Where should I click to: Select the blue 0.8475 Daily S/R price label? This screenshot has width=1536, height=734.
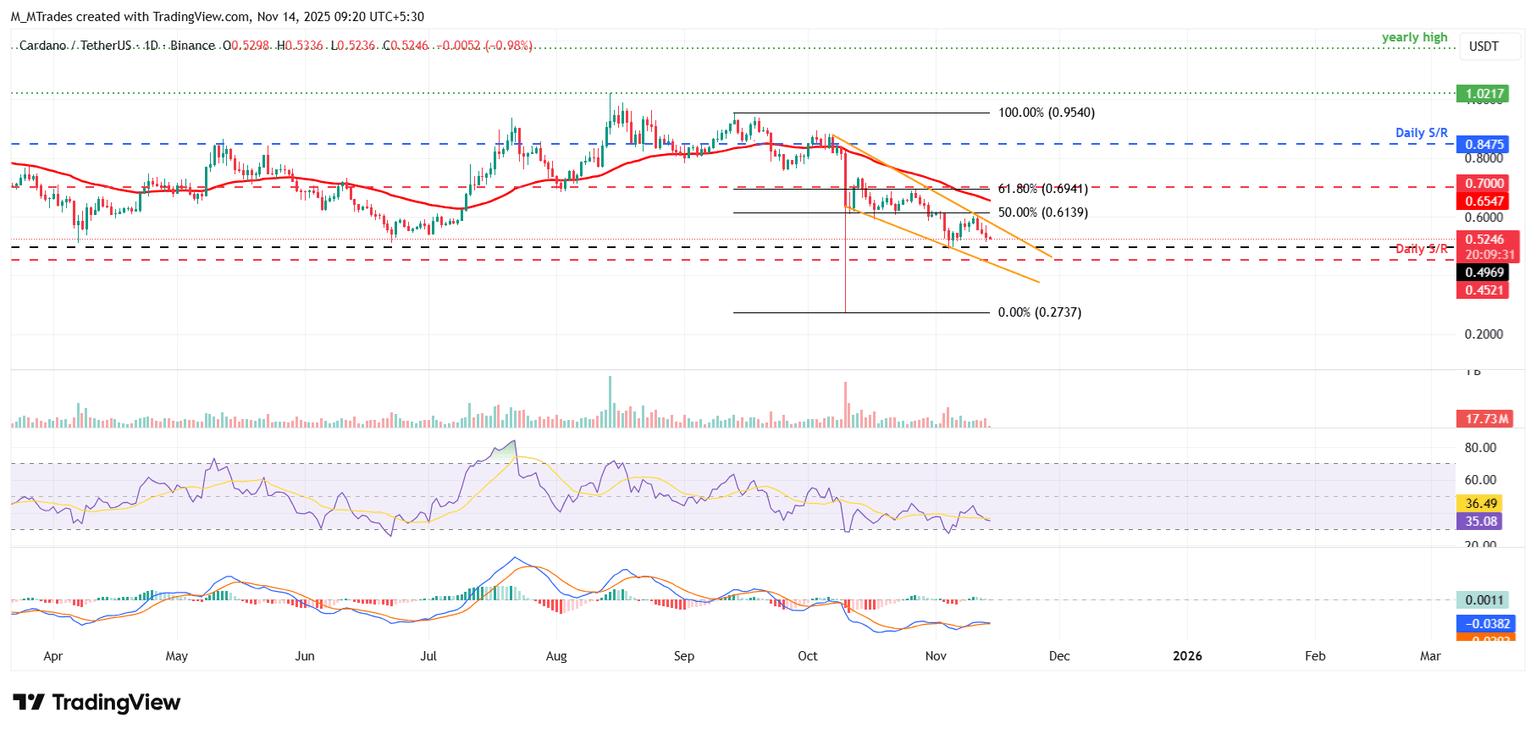click(x=1487, y=144)
